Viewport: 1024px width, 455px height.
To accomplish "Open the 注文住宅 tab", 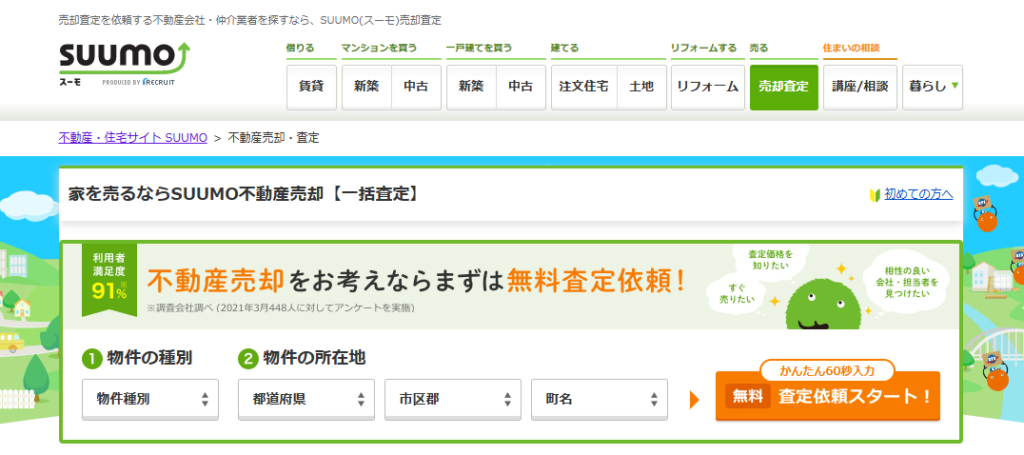I will click(x=584, y=87).
